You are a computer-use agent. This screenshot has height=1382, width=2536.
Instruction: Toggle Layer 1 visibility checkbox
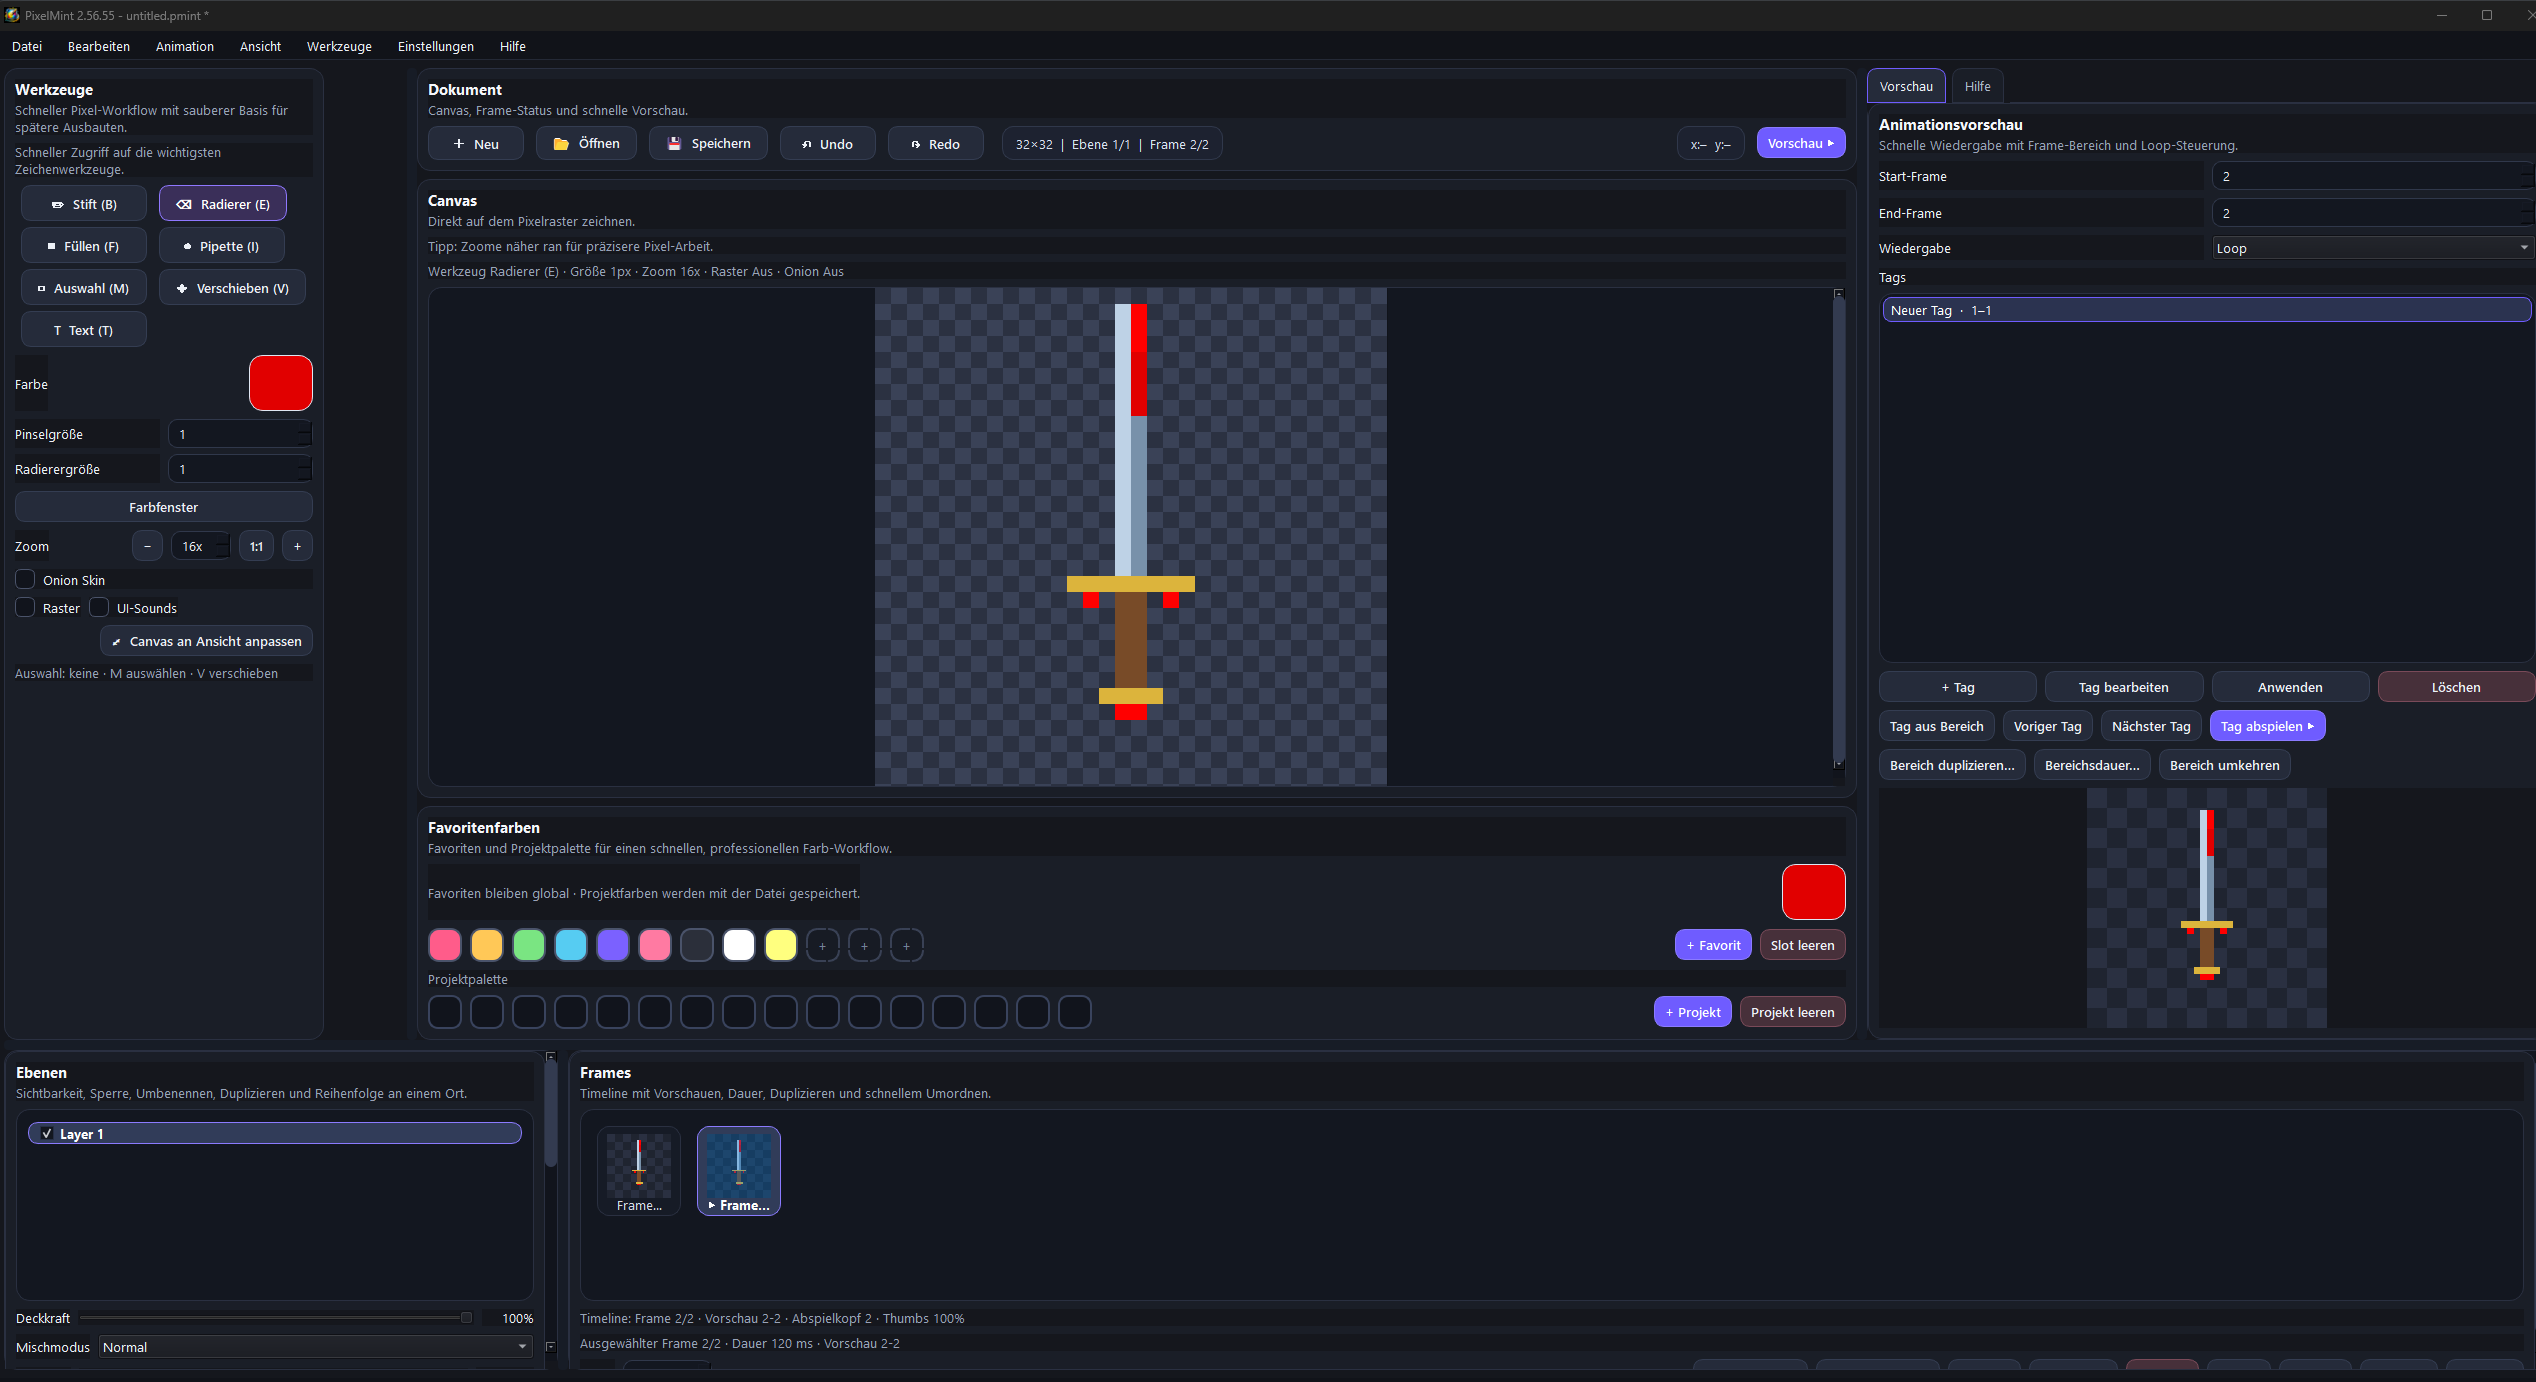point(47,1134)
